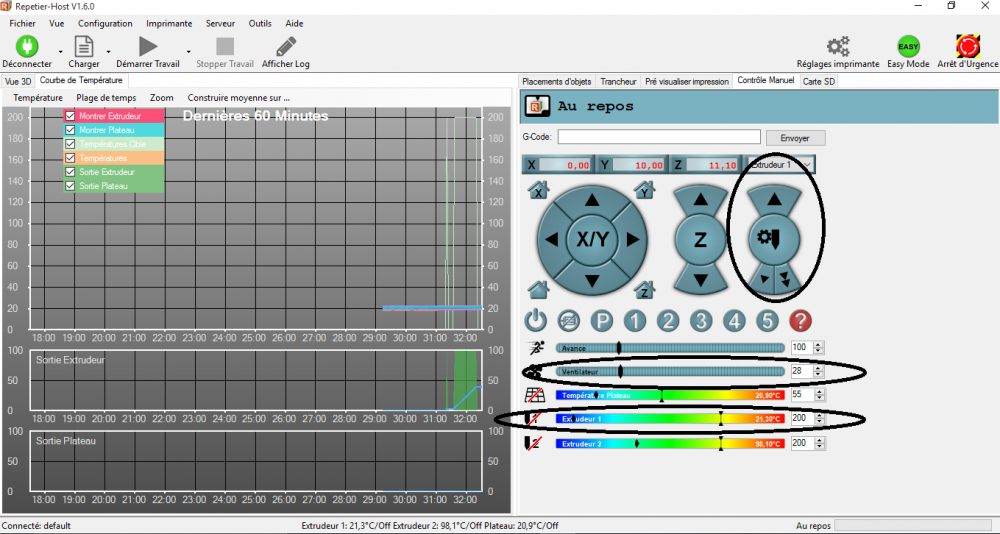This screenshot has width=1000, height=534.
Task: Open the Configuration menu
Action: pyautogui.click(x=105, y=24)
